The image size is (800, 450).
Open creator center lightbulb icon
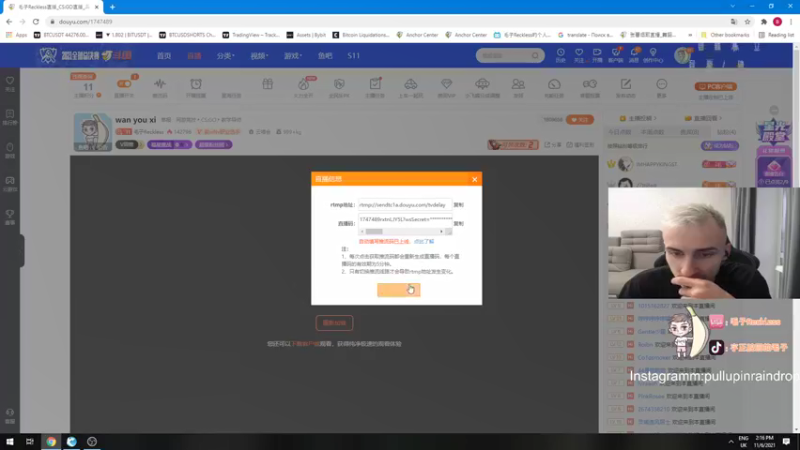click(653, 55)
